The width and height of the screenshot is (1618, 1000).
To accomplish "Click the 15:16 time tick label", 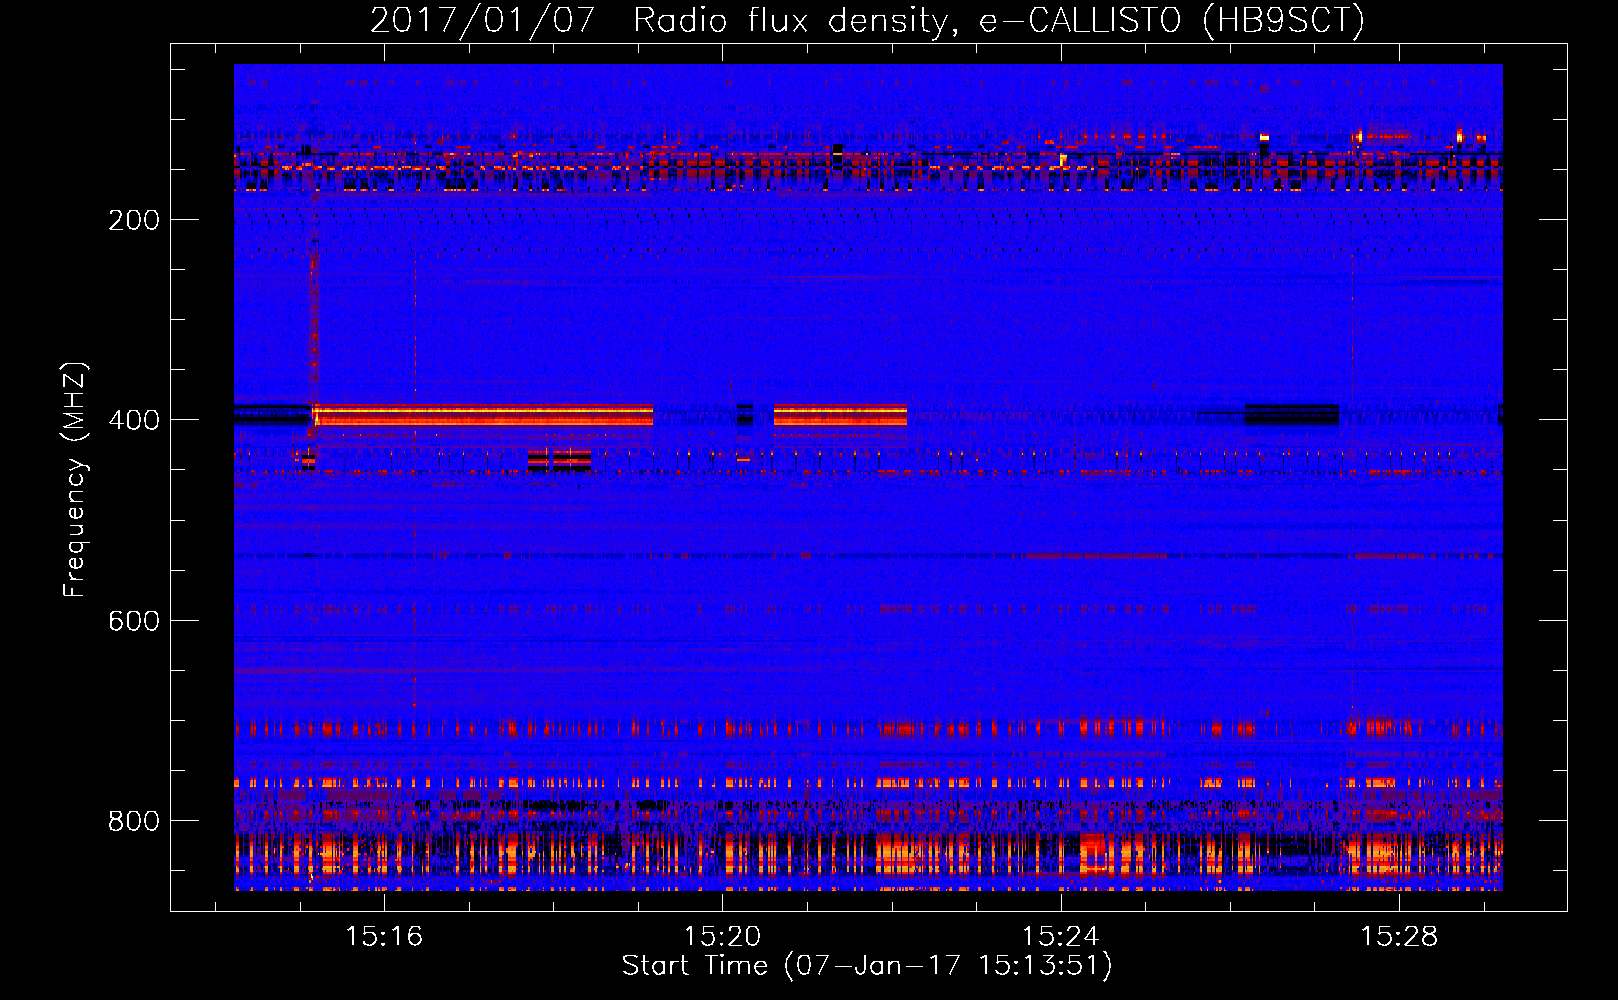I will [384, 937].
